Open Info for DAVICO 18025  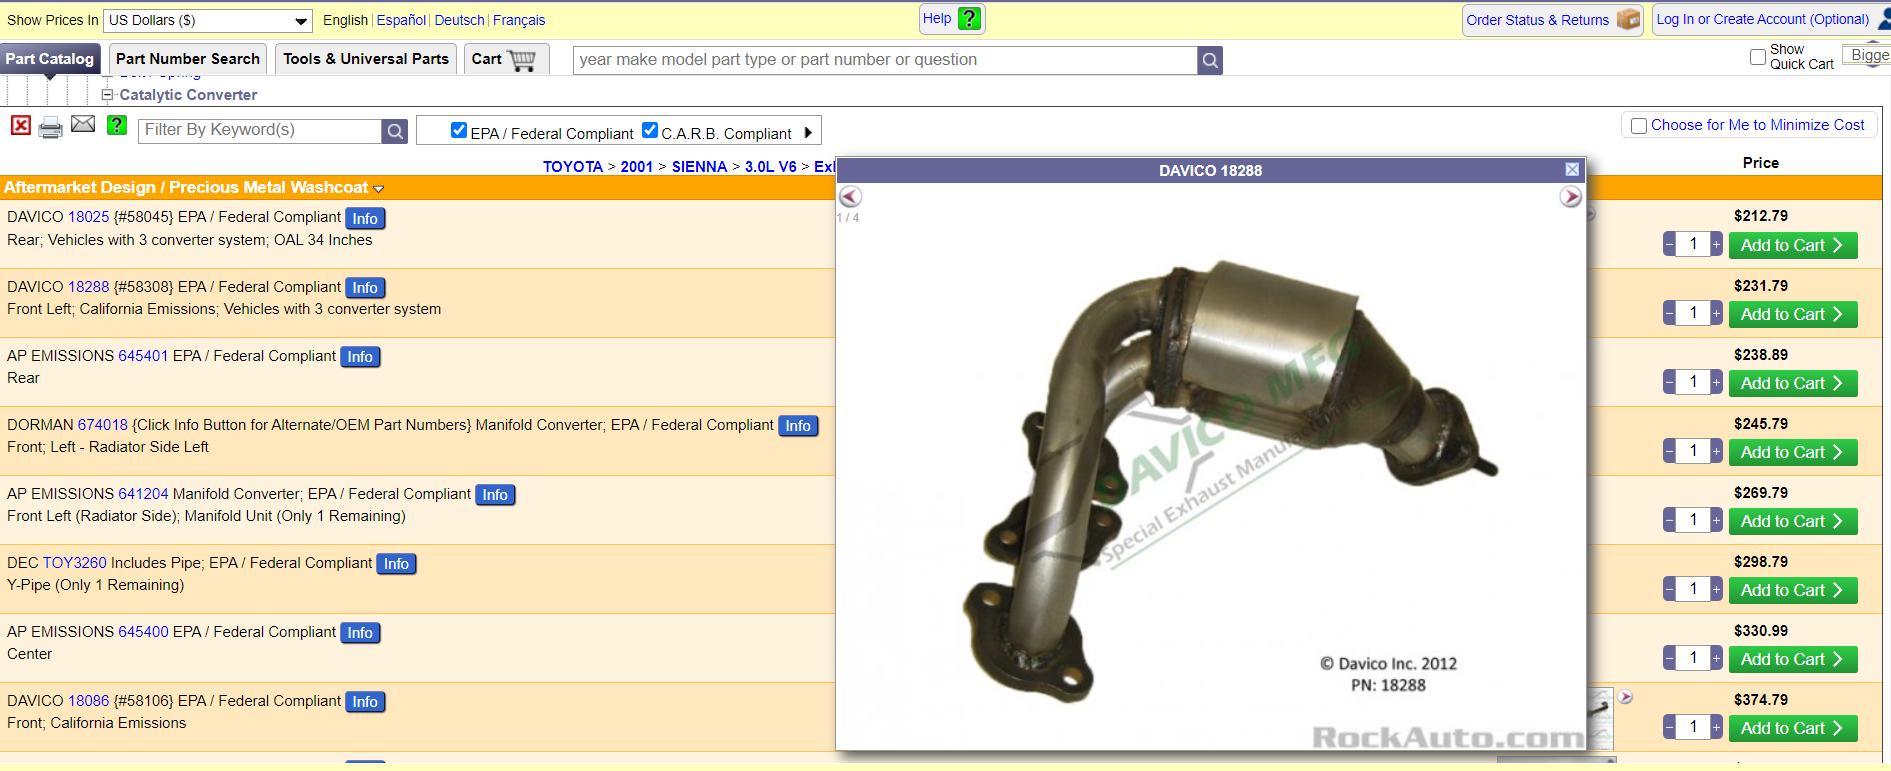[x=365, y=218]
